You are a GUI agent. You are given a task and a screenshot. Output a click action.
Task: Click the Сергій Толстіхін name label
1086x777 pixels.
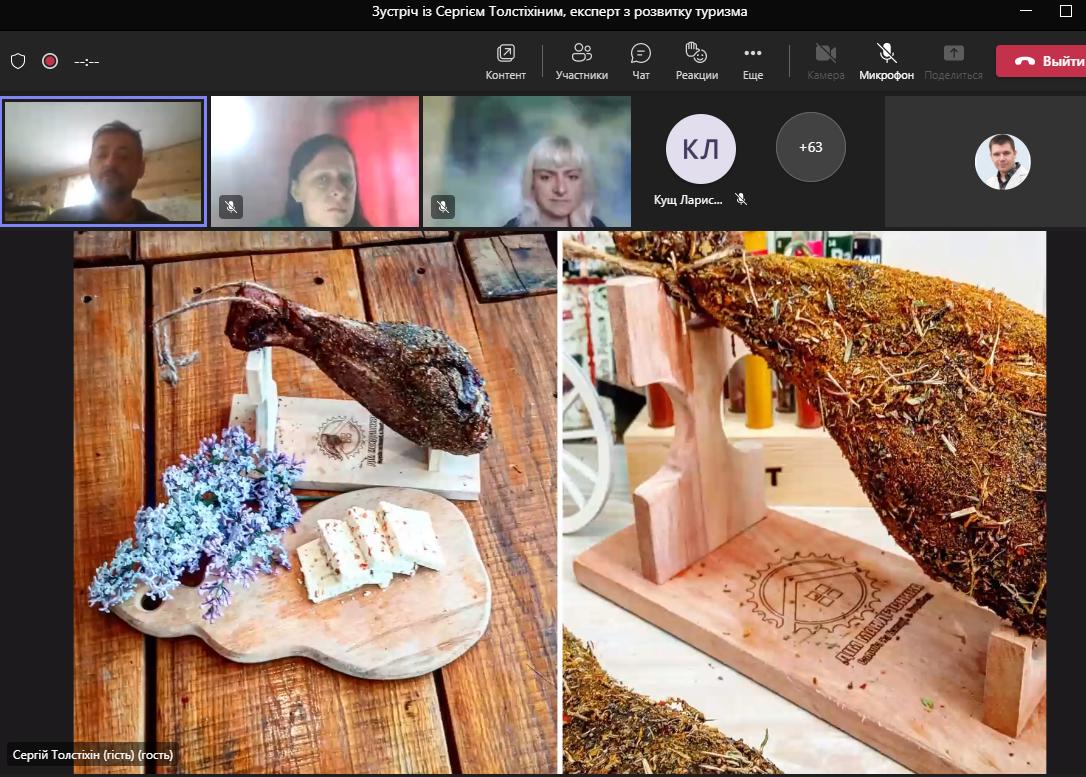(x=92, y=755)
